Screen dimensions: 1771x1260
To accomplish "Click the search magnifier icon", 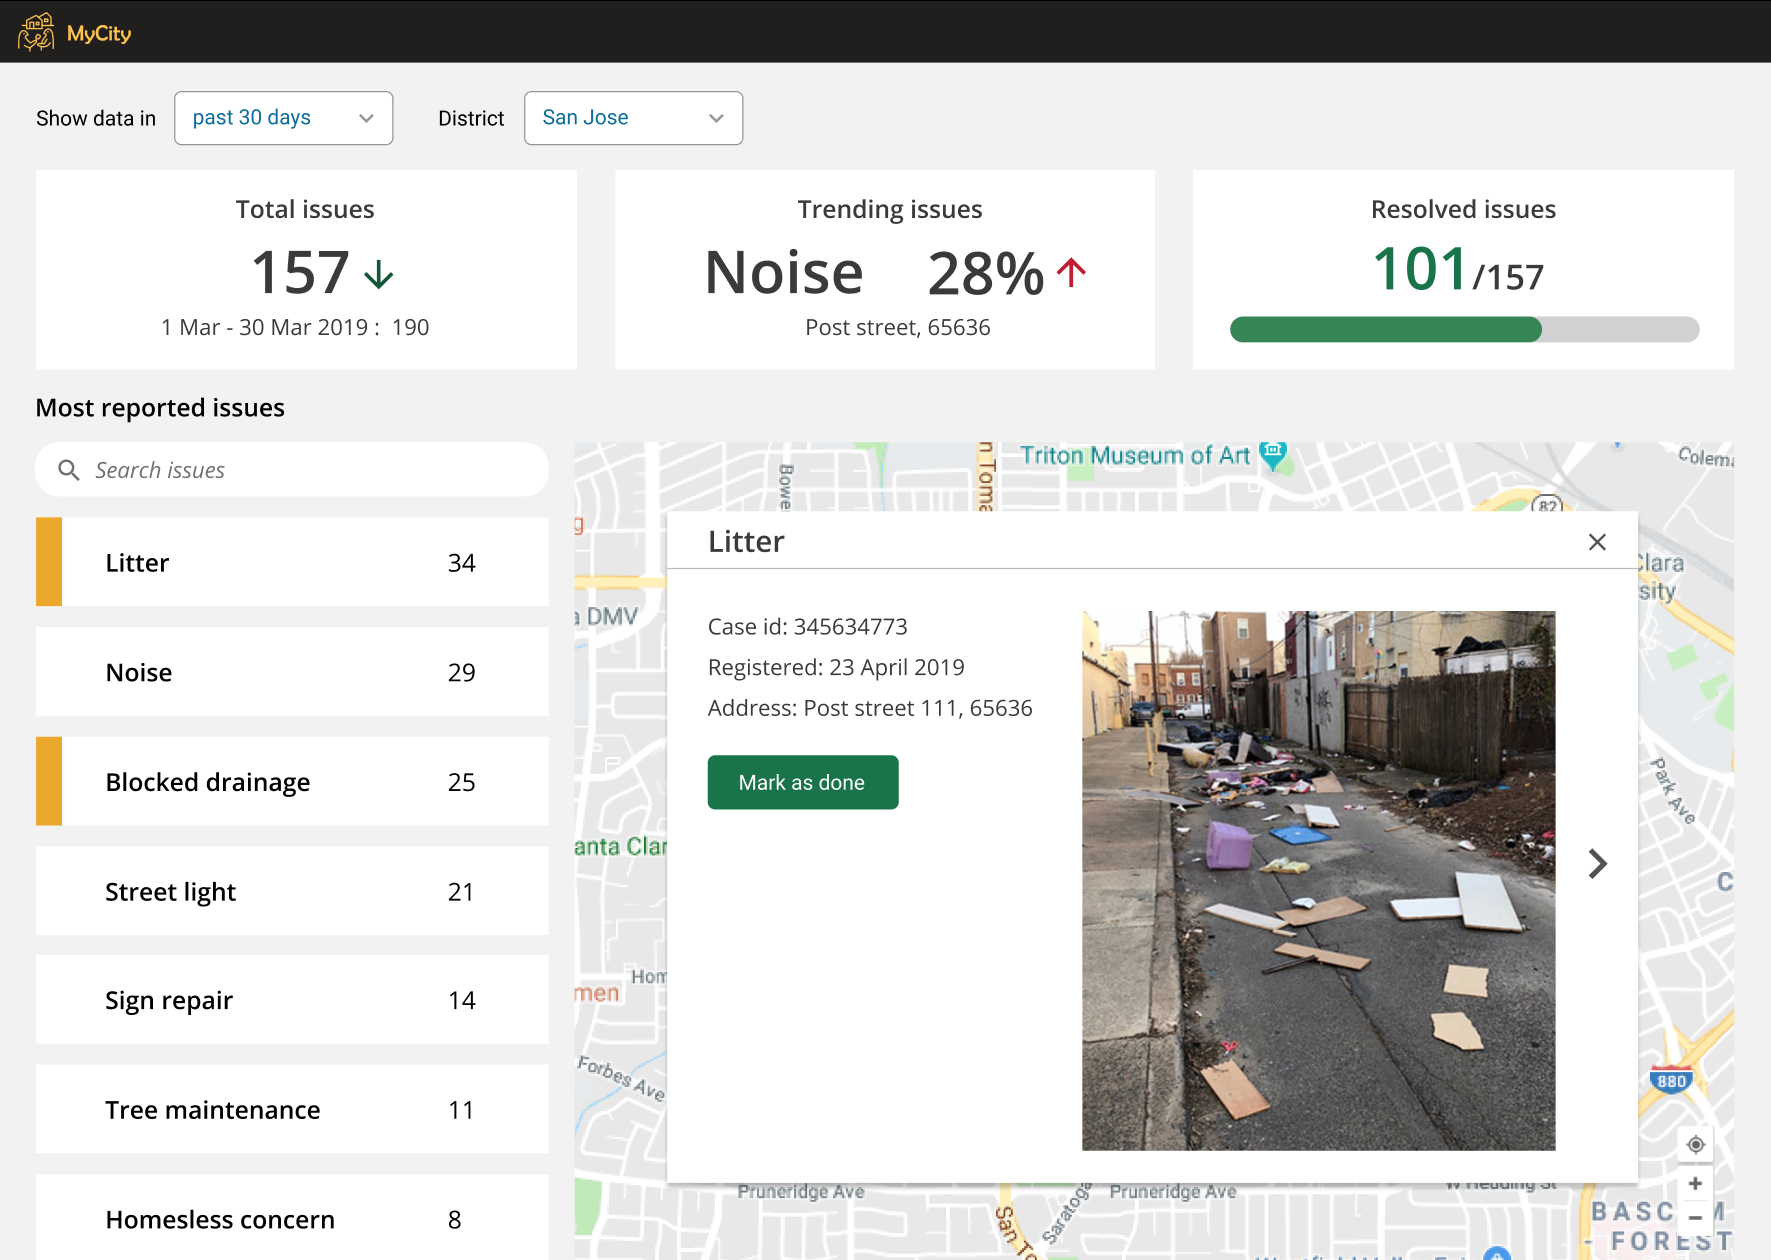I will [x=68, y=470].
